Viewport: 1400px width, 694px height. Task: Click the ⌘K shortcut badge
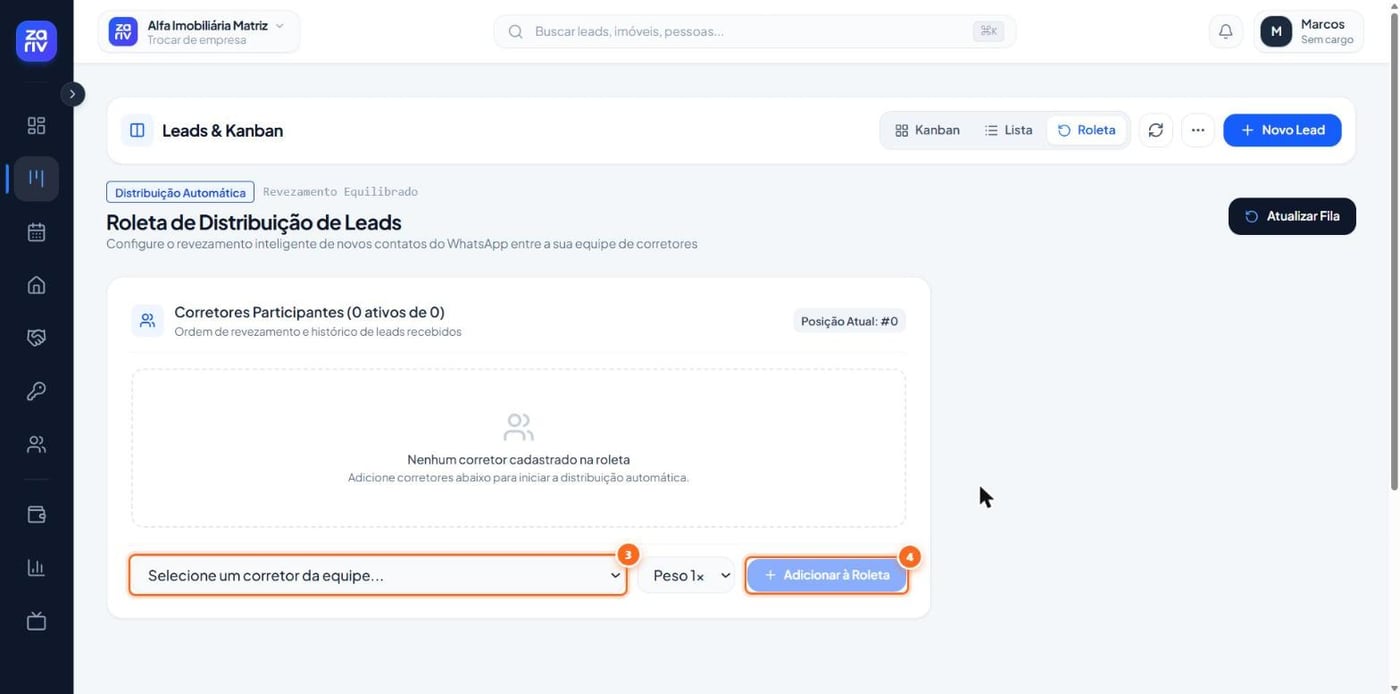click(988, 32)
